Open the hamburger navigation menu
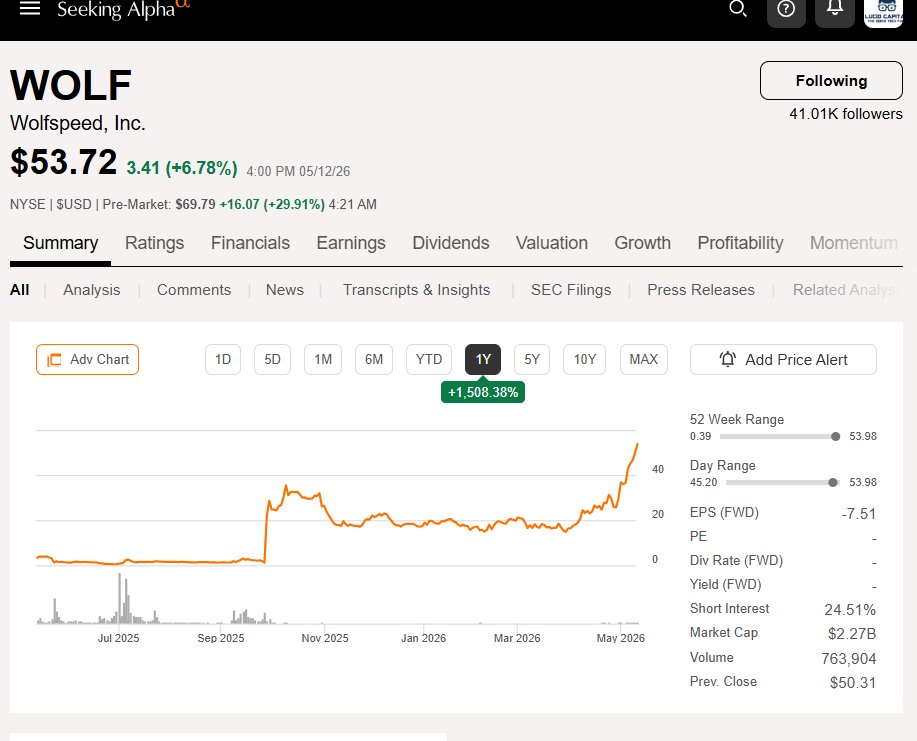 click(x=30, y=8)
